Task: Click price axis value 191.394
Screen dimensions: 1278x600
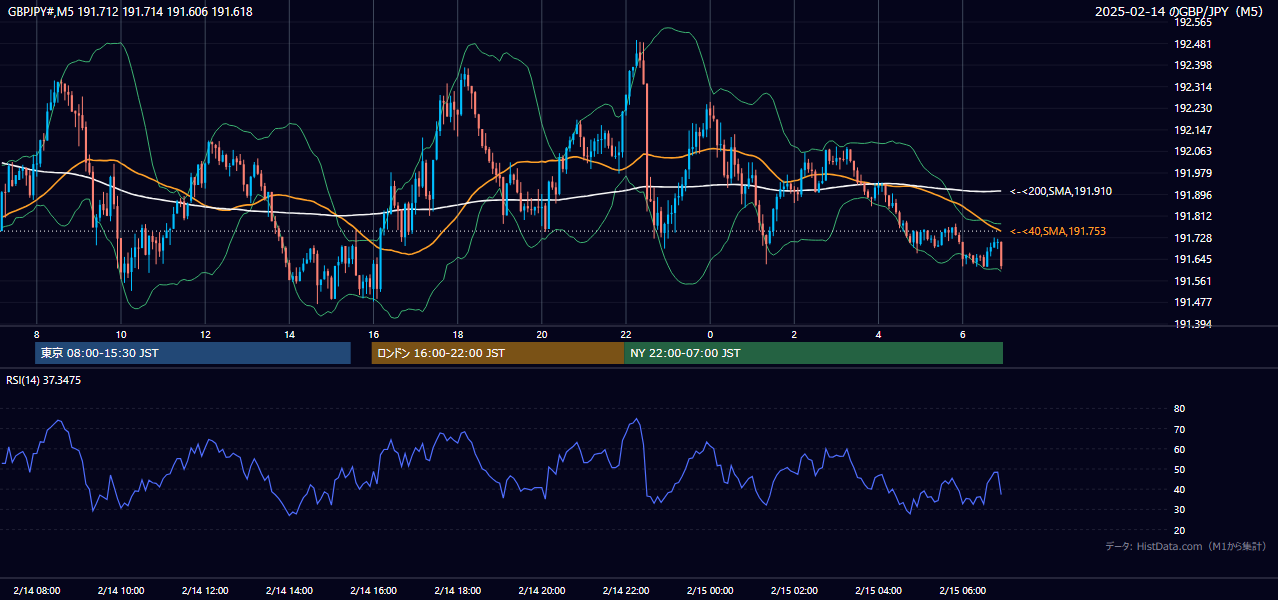Action: [1193, 324]
